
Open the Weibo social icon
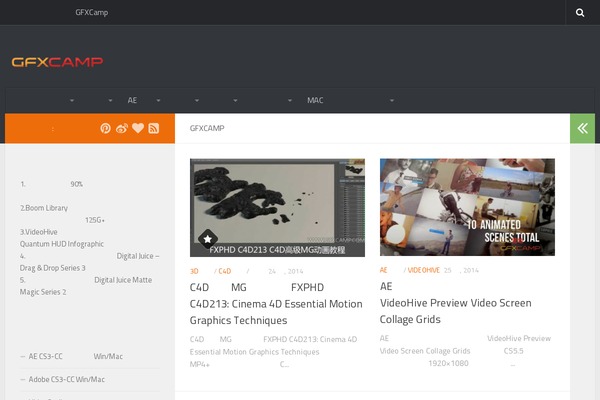coord(122,128)
